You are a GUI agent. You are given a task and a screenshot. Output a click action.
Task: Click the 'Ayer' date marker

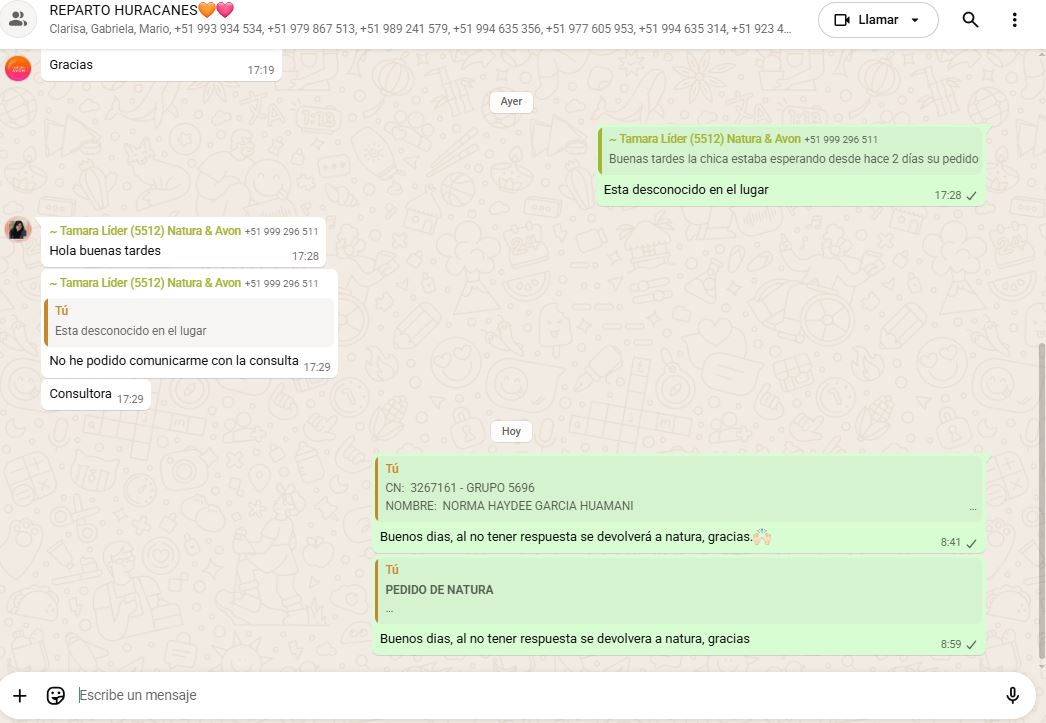pyautogui.click(x=511, y=101)
